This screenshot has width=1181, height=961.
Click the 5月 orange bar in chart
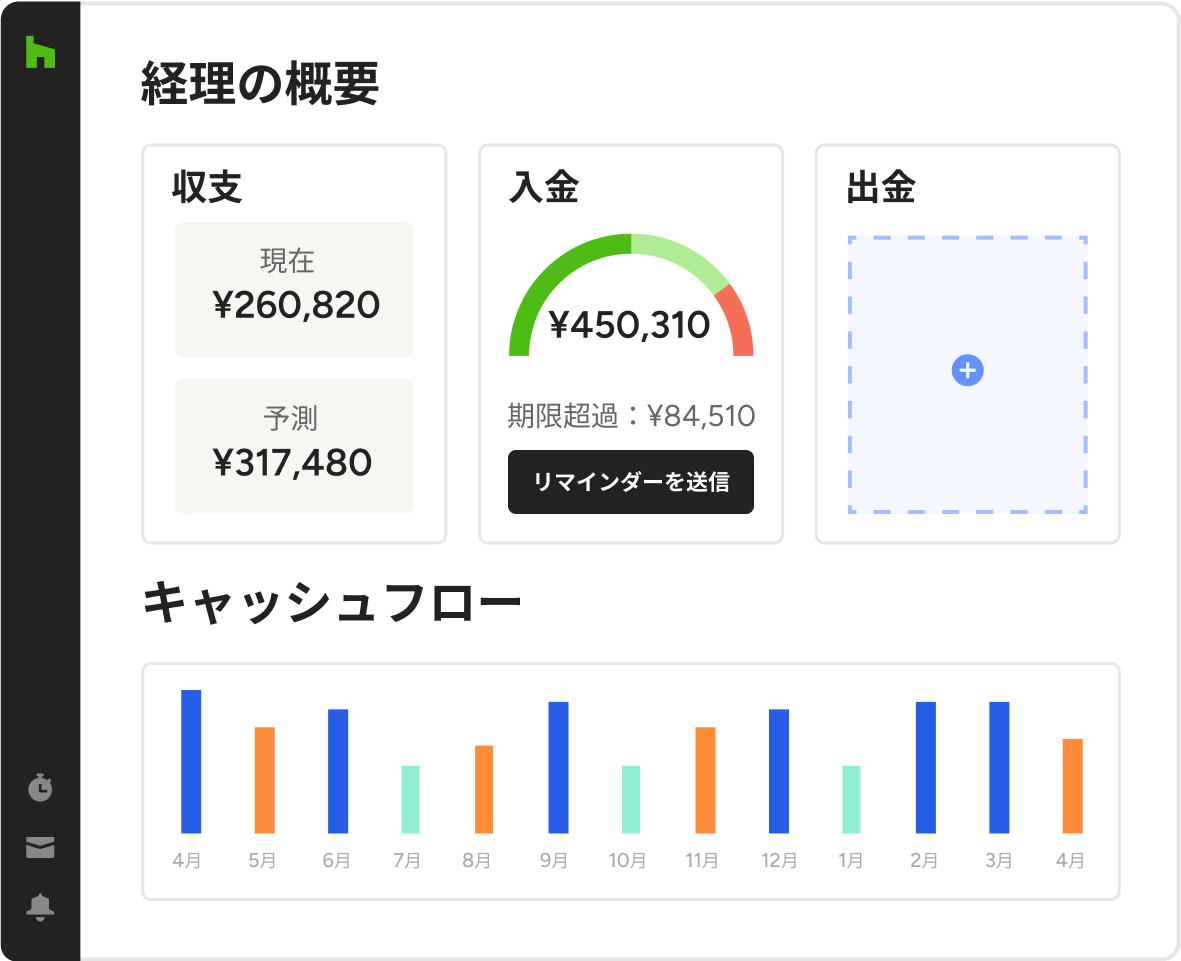pyautogui.click(x=264, y=780)
